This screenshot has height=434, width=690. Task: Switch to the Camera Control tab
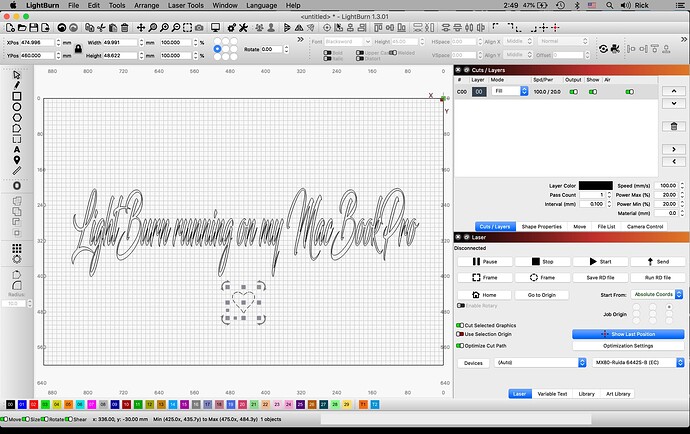pos(645,226)
